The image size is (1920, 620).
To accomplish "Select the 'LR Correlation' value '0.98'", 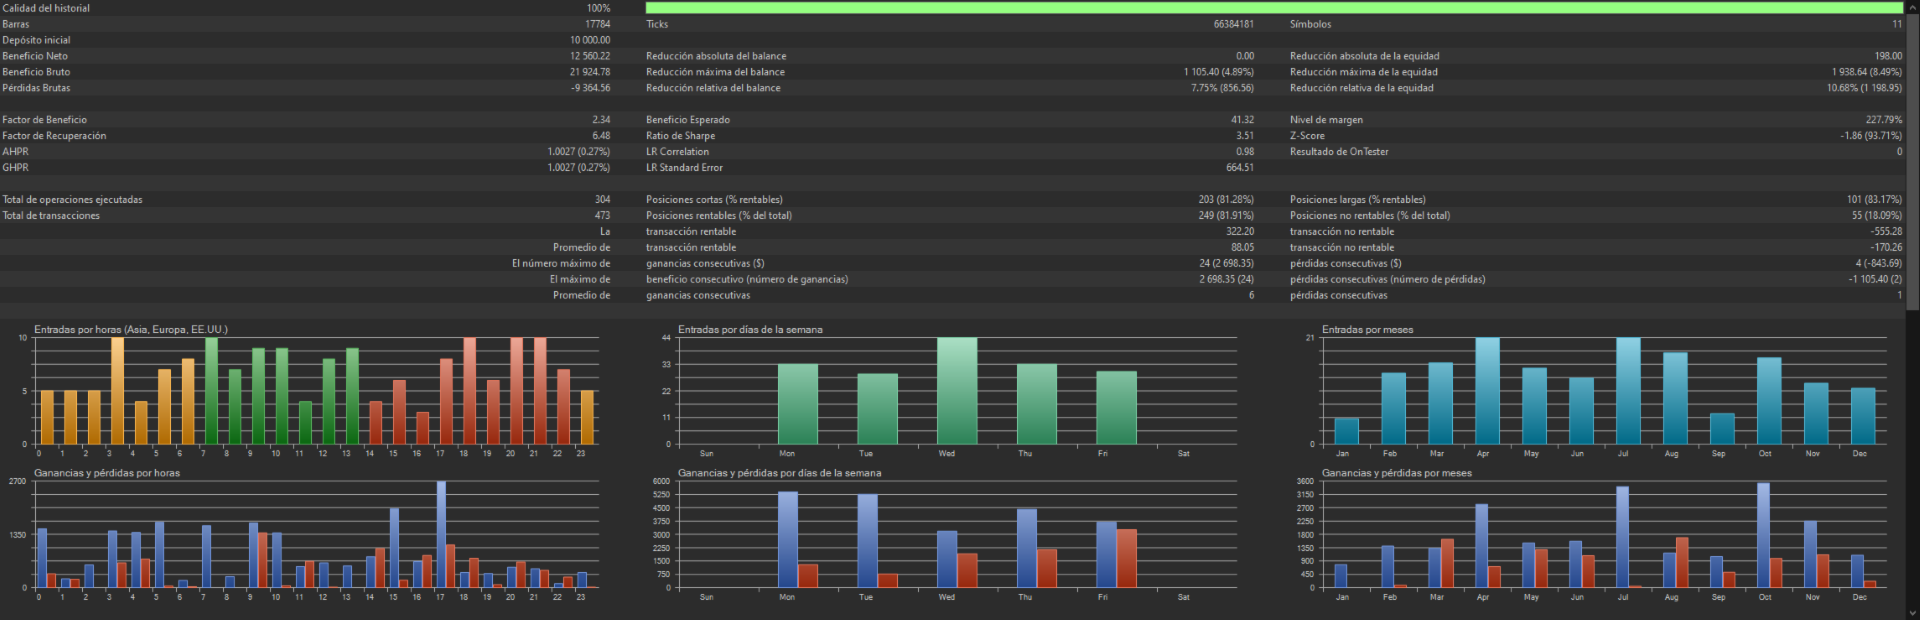I will point(1244,152).
